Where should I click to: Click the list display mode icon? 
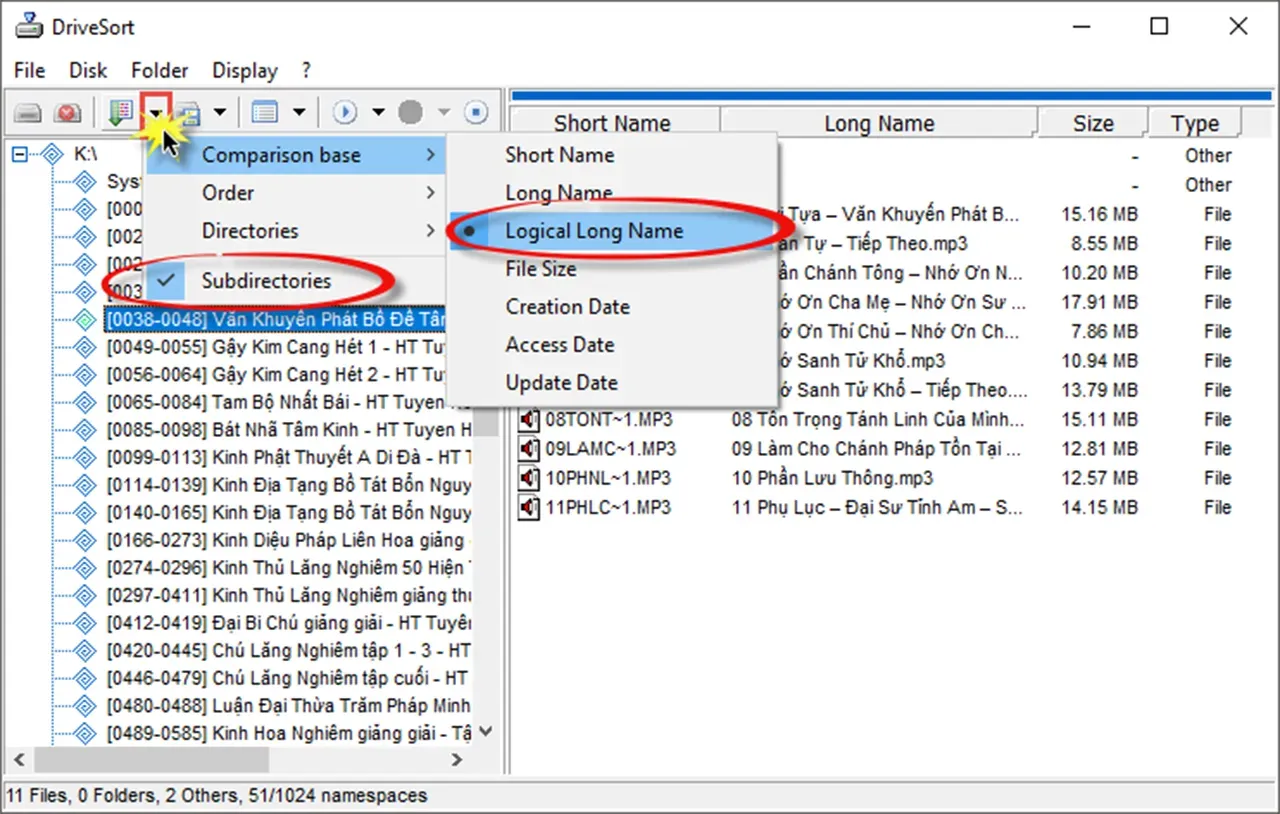[264, 112]
